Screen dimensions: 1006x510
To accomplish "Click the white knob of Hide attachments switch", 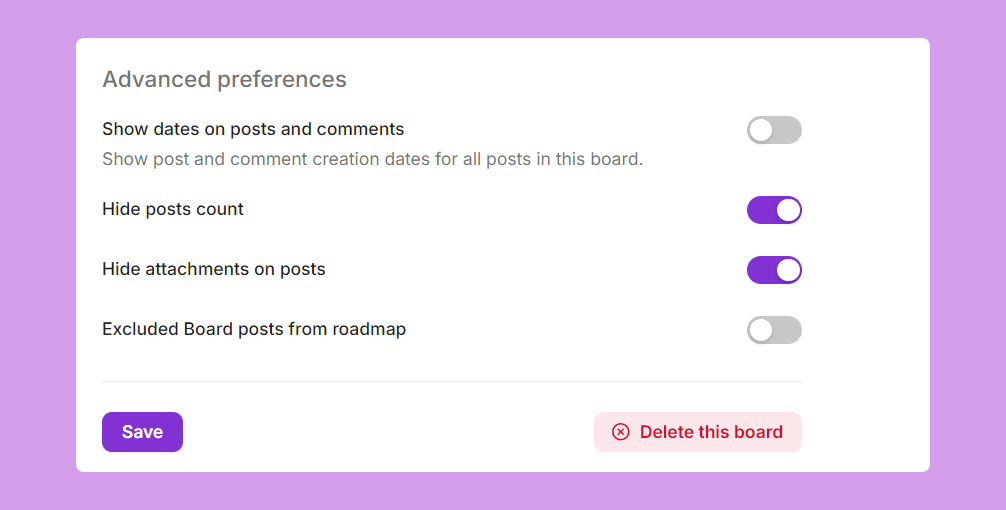I will click(788, 270).
